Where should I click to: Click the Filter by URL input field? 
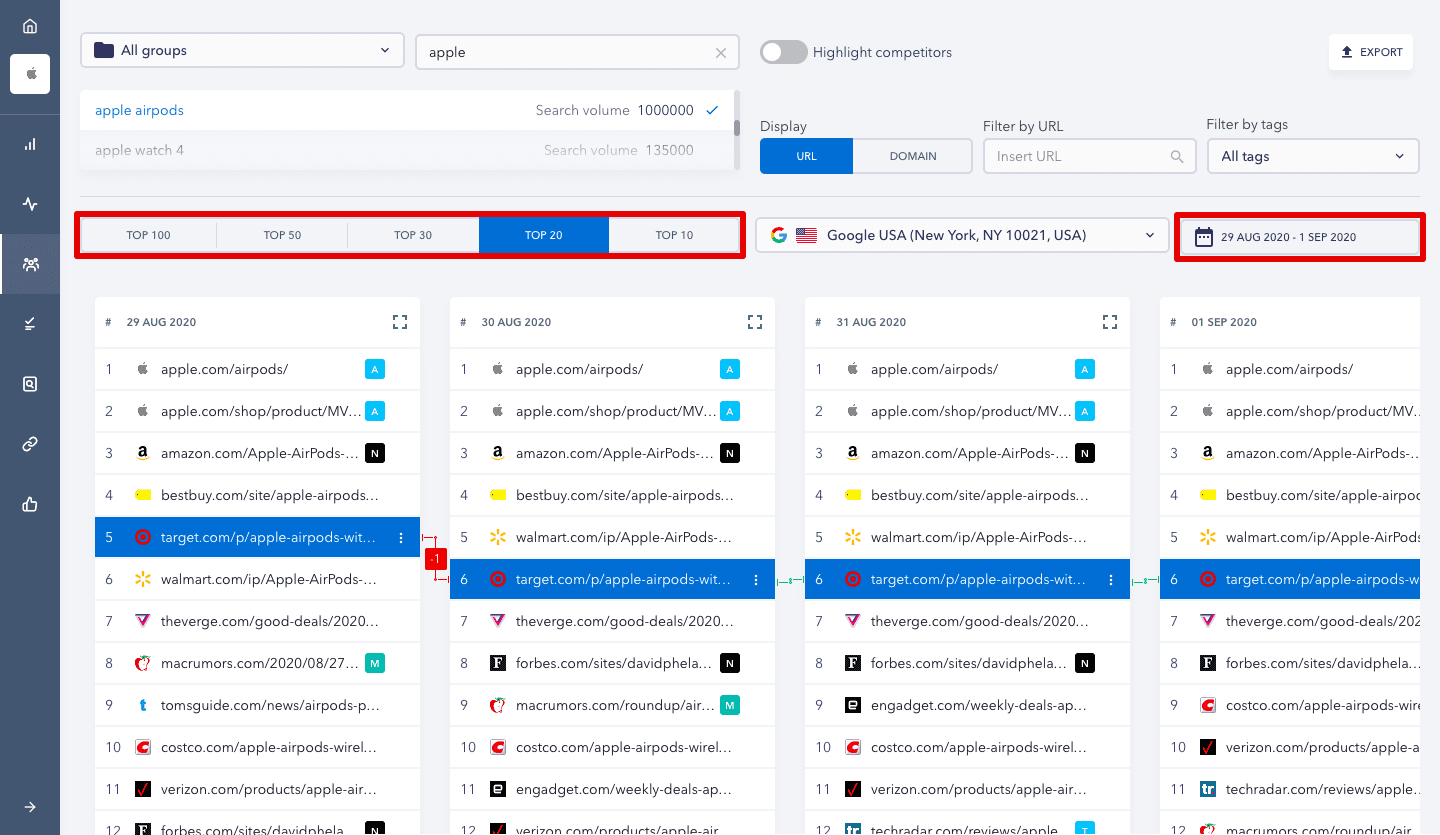point(1089,156)
